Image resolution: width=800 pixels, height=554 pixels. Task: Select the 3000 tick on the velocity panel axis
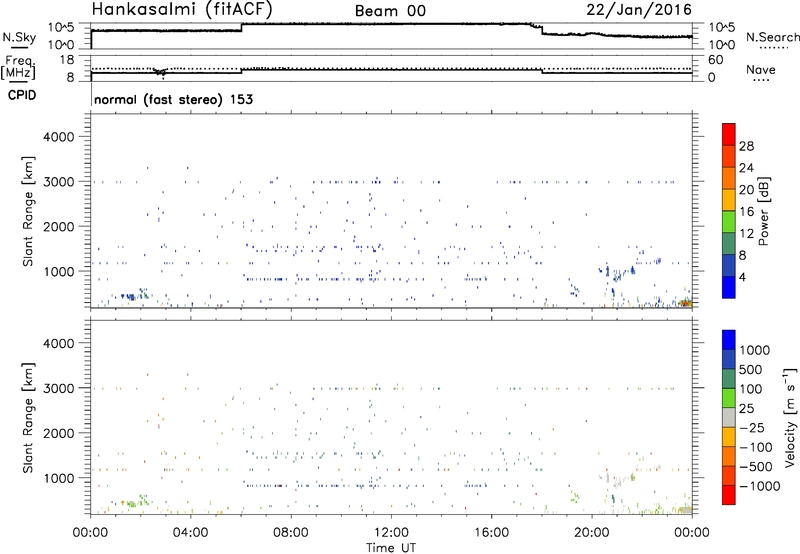click(x=59, y=388)
